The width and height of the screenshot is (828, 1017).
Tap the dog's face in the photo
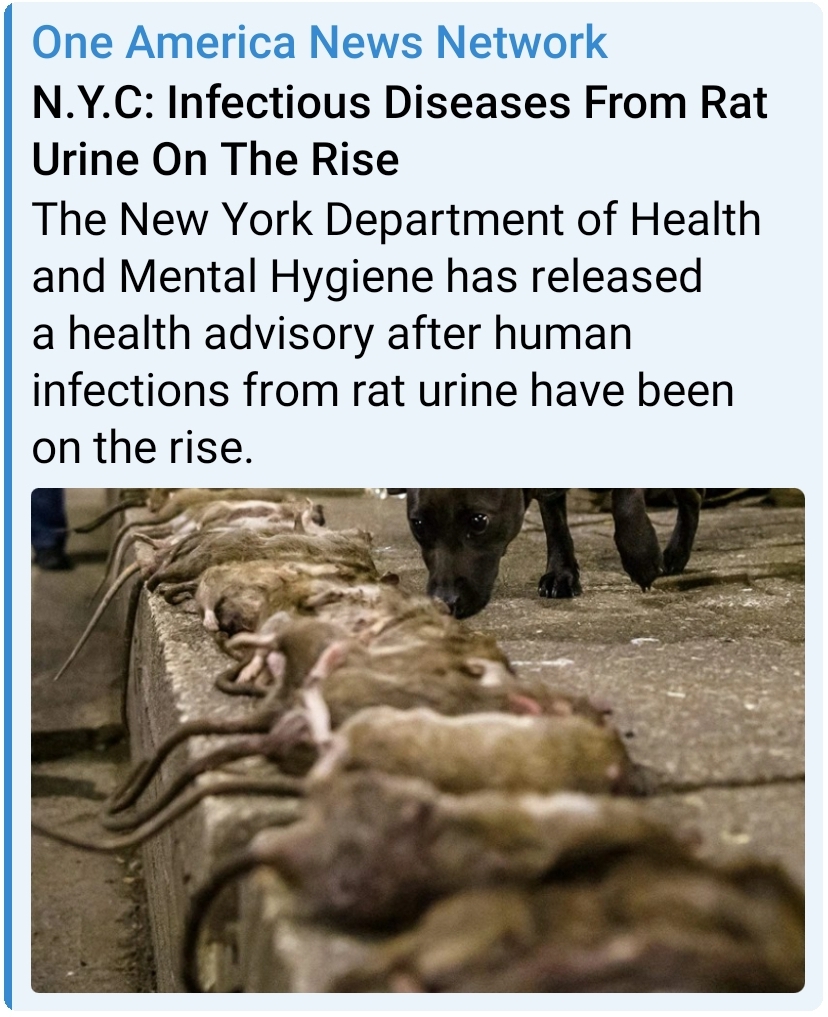click(457, 551)
